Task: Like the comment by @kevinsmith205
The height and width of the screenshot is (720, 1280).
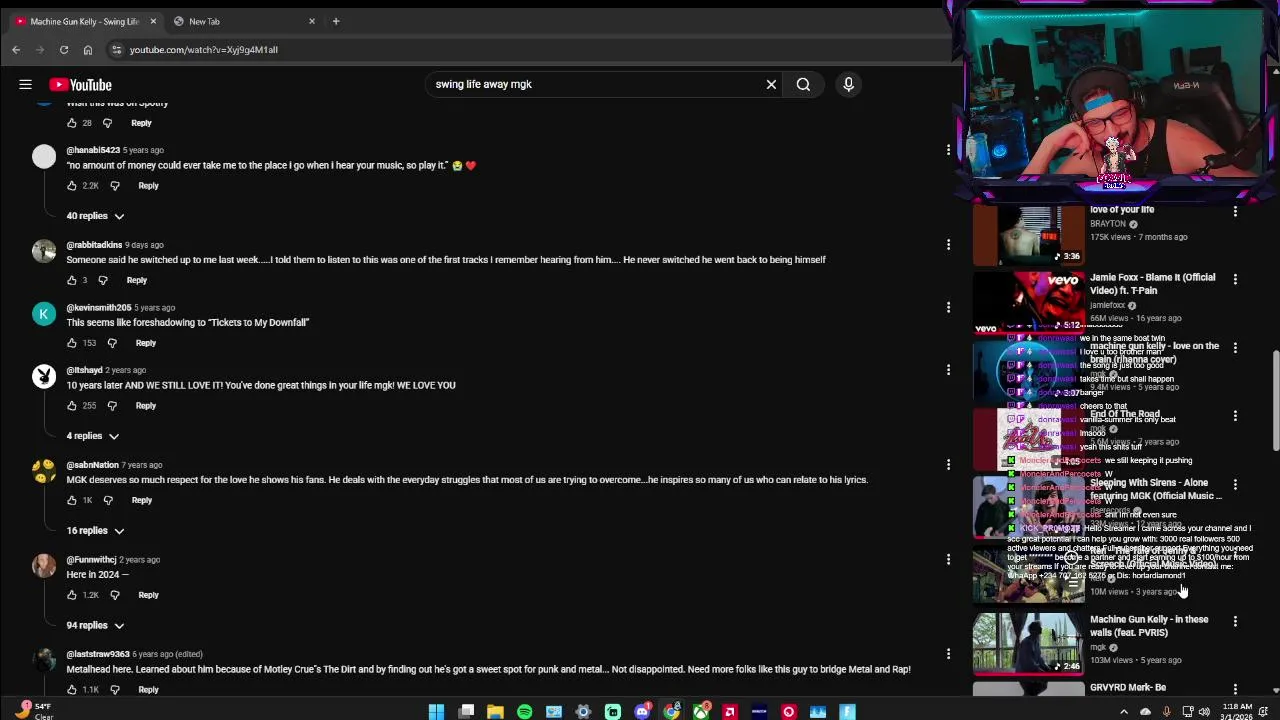Action: (x=71, y=343)
